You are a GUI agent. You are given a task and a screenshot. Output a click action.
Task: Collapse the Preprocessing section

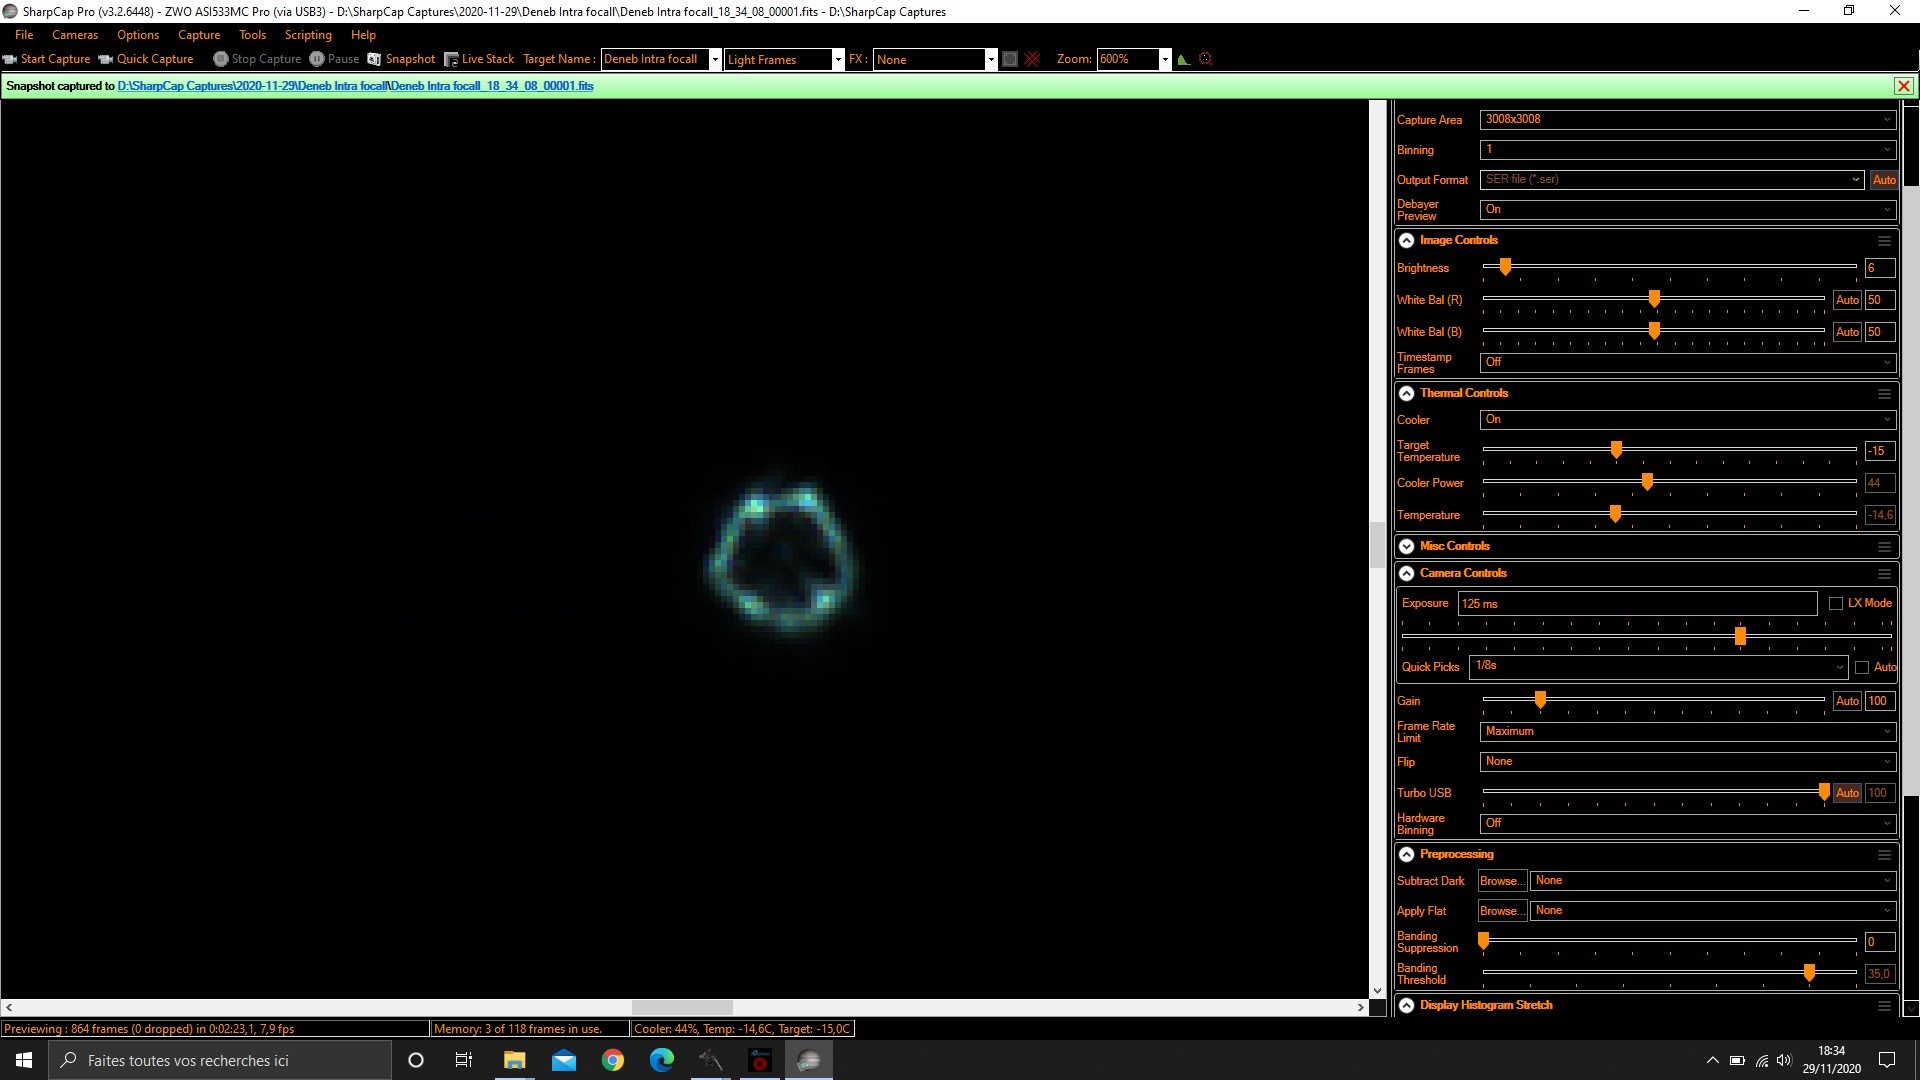pyautogui.click(x=1406, y=855)
